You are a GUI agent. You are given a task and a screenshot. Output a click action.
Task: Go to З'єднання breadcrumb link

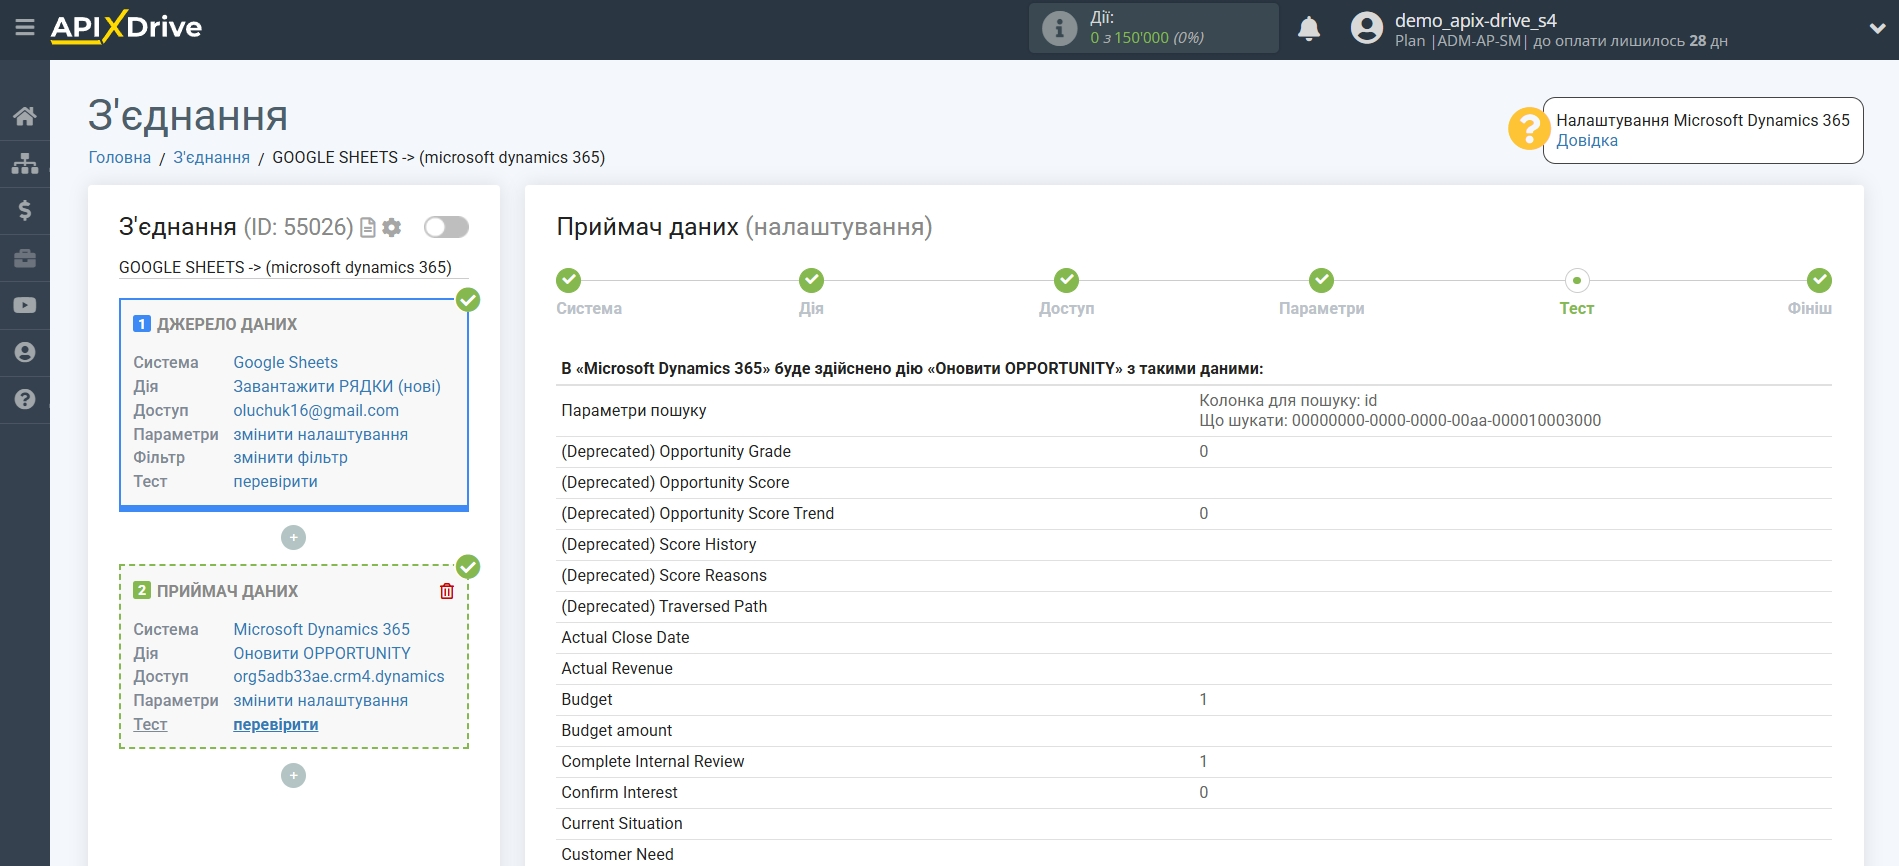(x=212, y=157)
